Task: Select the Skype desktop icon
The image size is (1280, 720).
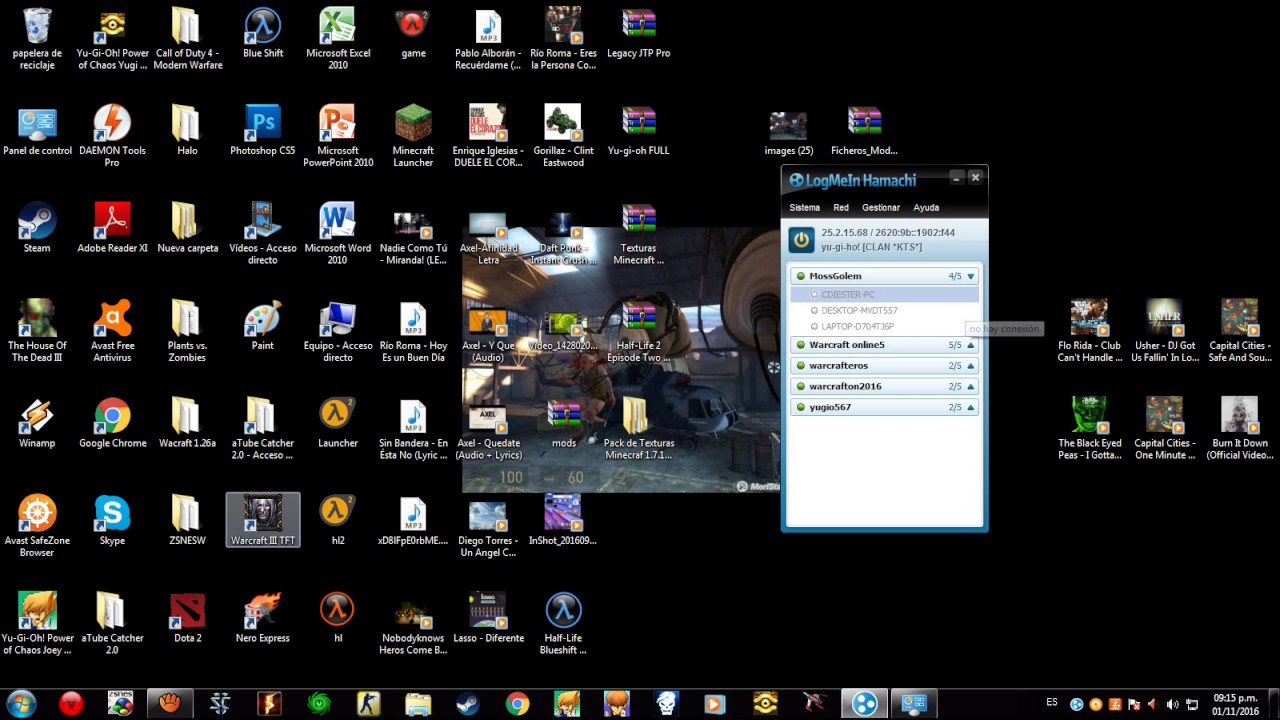Action: [112, 520]
